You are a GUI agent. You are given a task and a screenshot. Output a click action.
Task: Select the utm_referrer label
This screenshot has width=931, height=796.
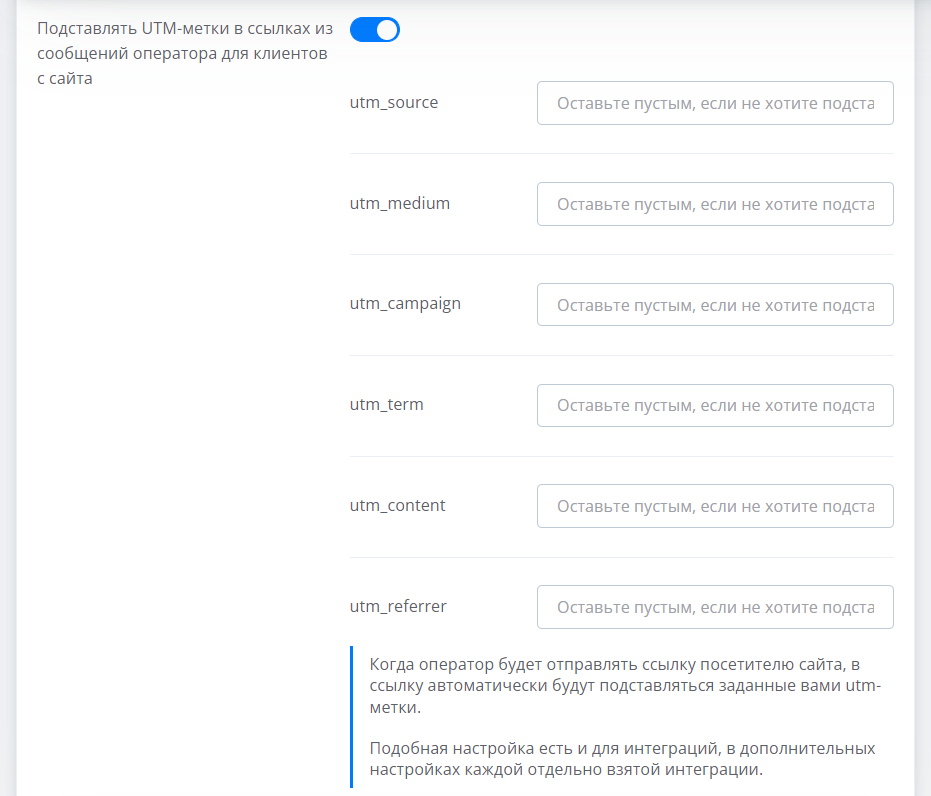[x=398, y=607]
